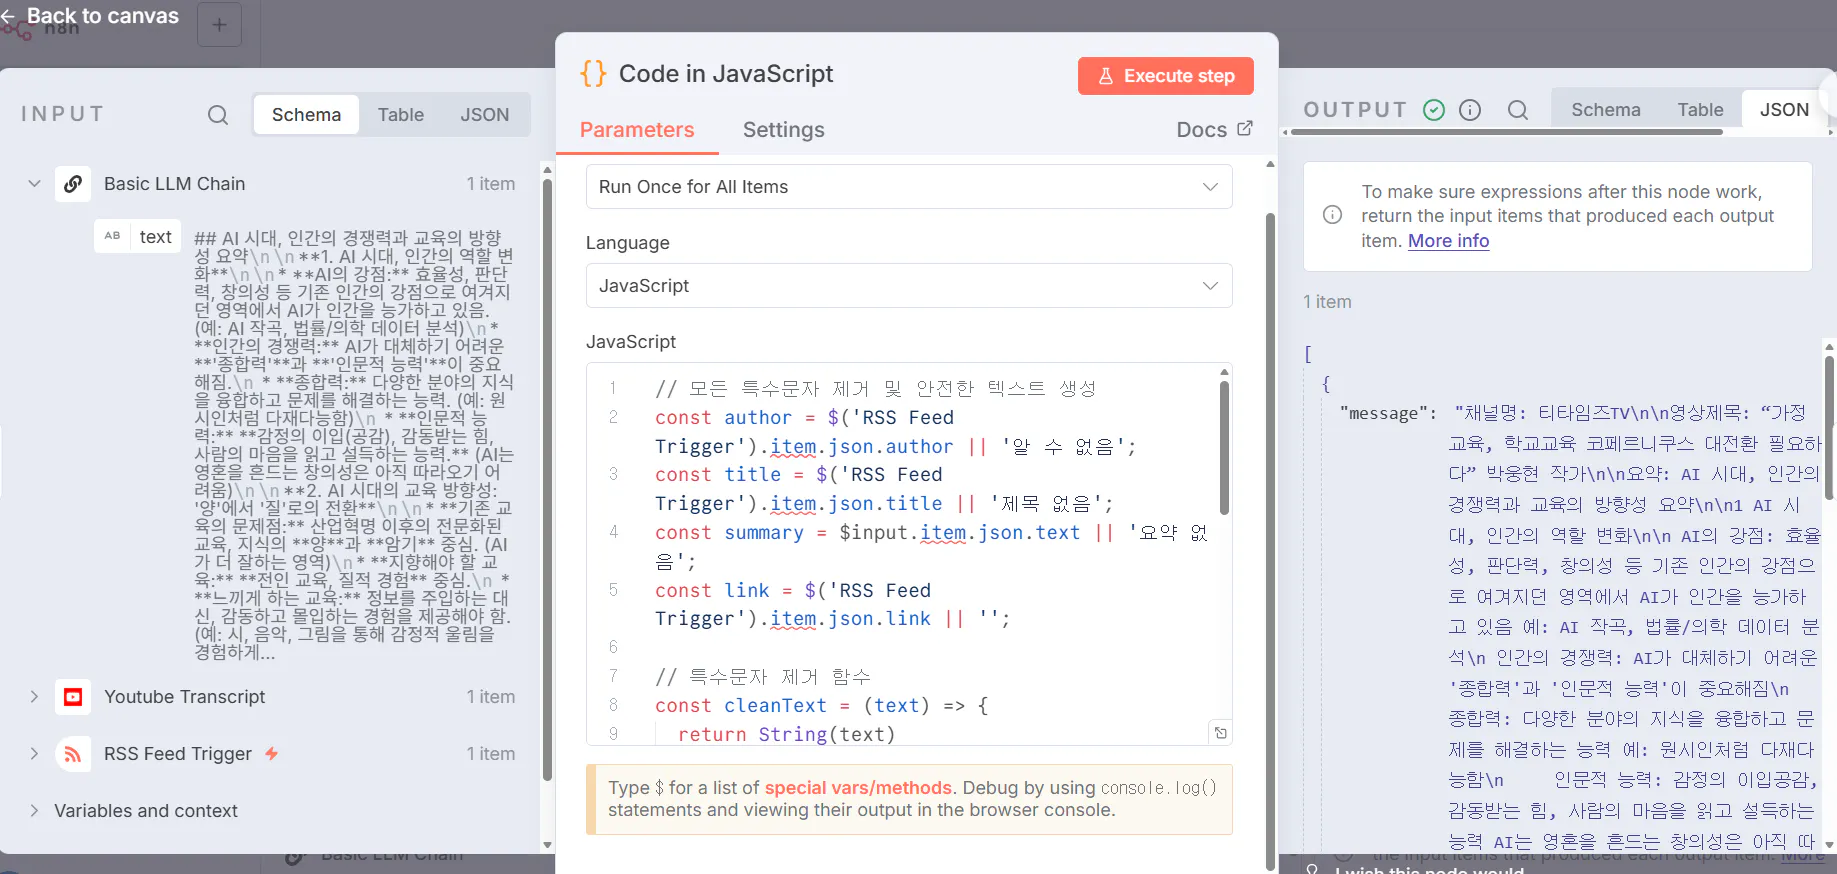Viewport: 1837px width, 874px height.
Task: Click the plus button in the top bar
Action: pos(220,25)
